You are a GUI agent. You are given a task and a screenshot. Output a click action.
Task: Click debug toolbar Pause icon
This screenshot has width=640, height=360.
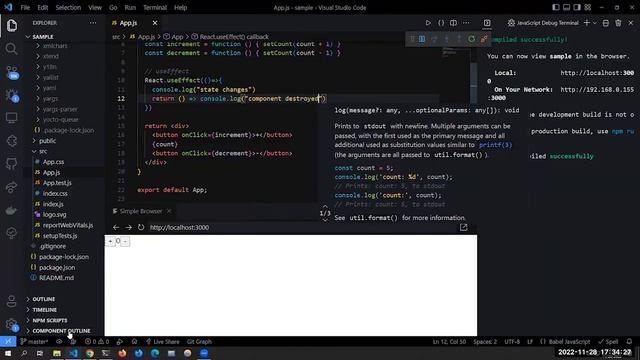422,39
